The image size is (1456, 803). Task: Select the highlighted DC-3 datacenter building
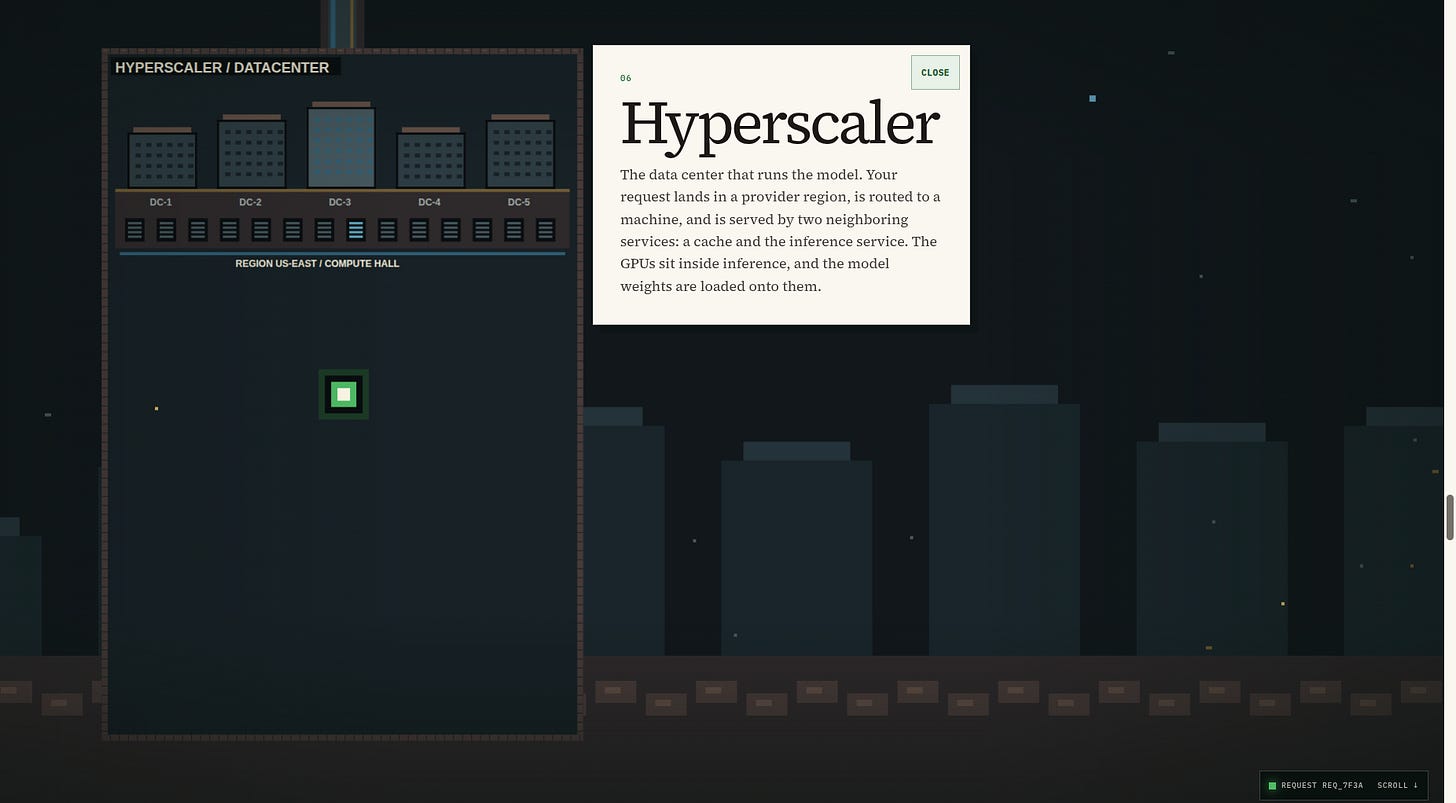click(x=341, y=145)
